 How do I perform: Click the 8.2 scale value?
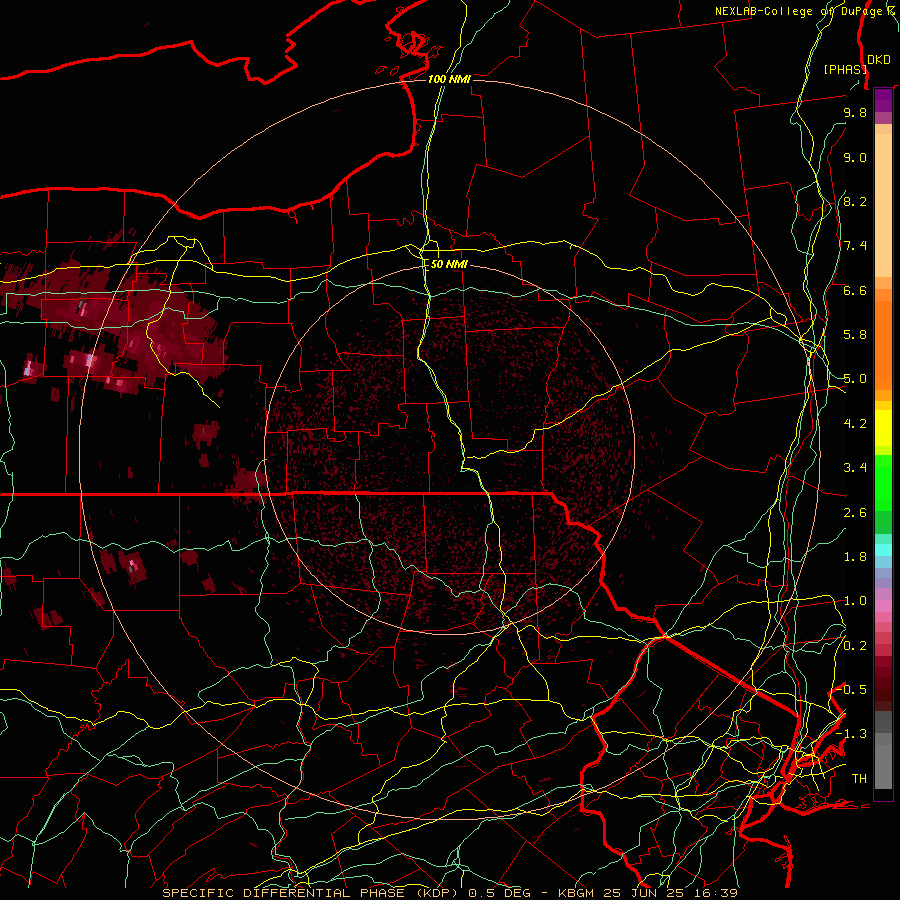855,201
